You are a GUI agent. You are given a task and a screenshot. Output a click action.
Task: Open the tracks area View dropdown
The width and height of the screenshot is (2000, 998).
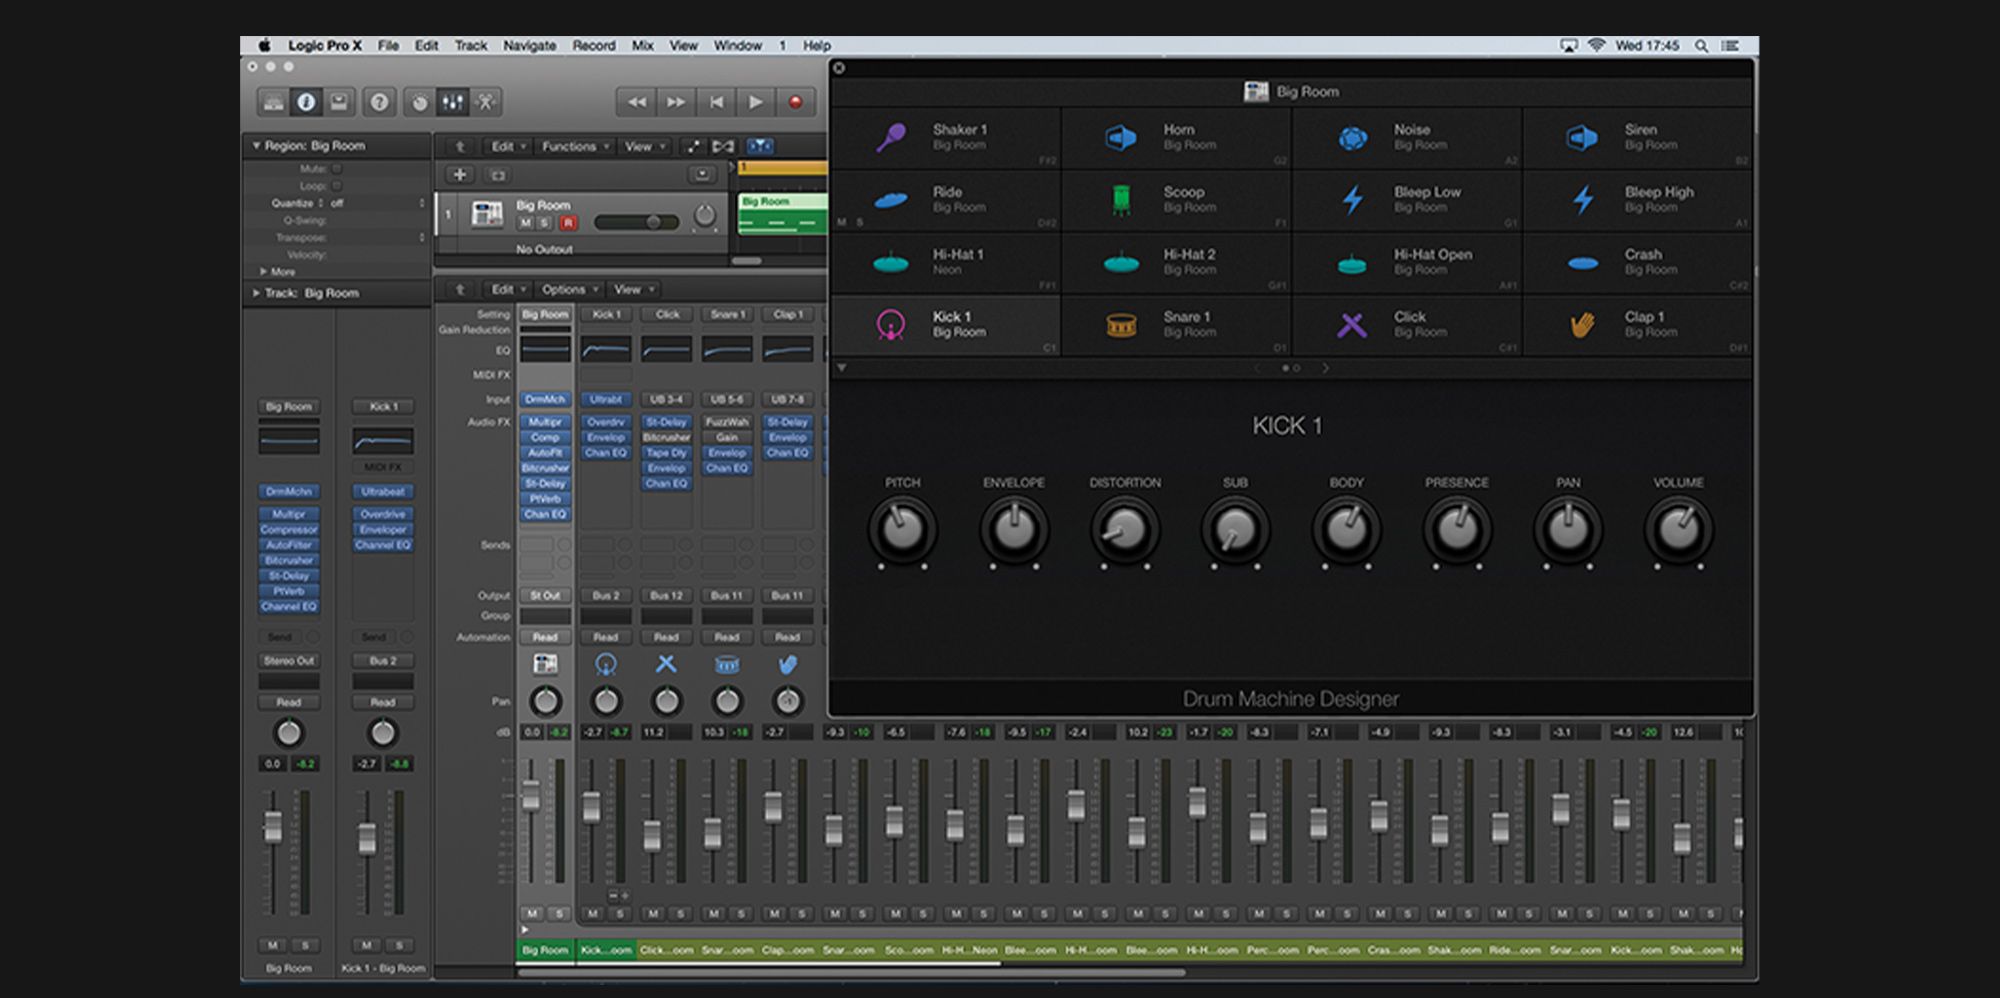[644, 146]
